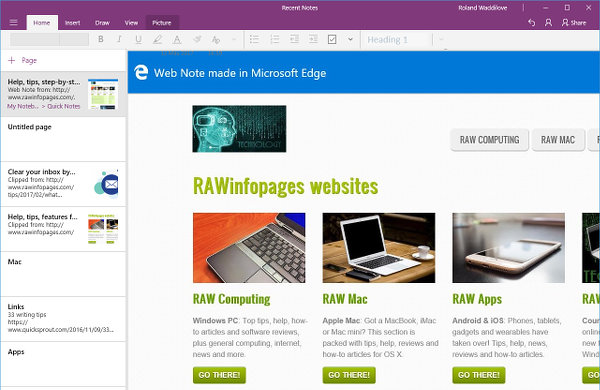This screenshot has height=390, width=600.
Task: Open the Mac page
Action: coord(64,274)
